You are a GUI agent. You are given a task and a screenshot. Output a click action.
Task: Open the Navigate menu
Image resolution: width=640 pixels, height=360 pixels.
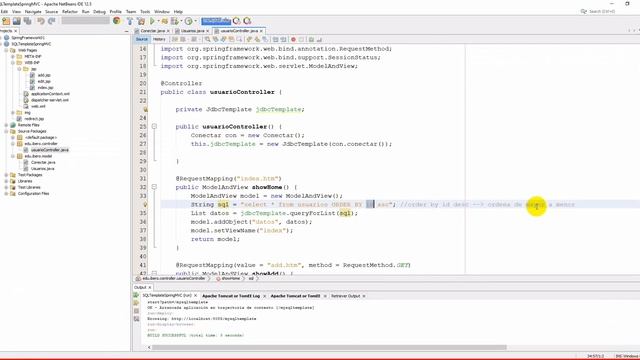33,11
